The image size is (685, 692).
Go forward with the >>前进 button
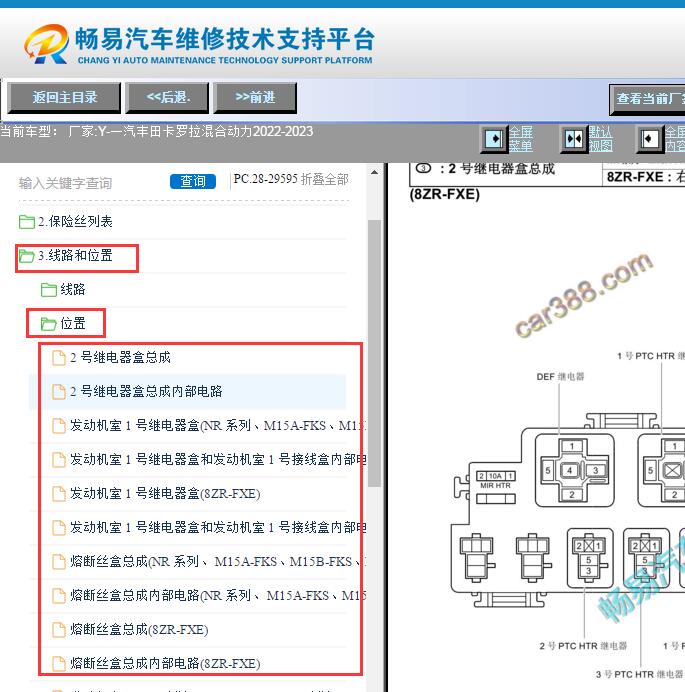255,98
